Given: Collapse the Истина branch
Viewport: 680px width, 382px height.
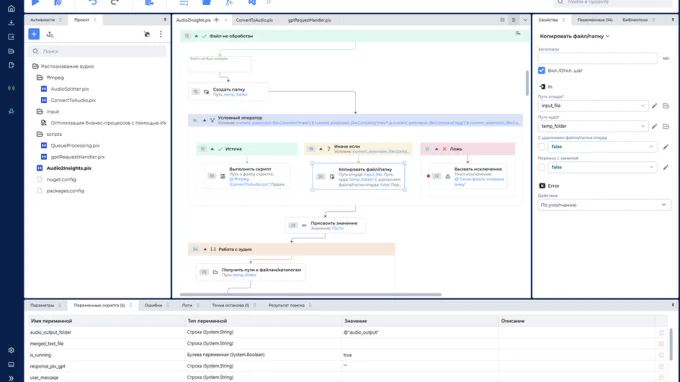Looking at the screenshot, I should (212, 149).
